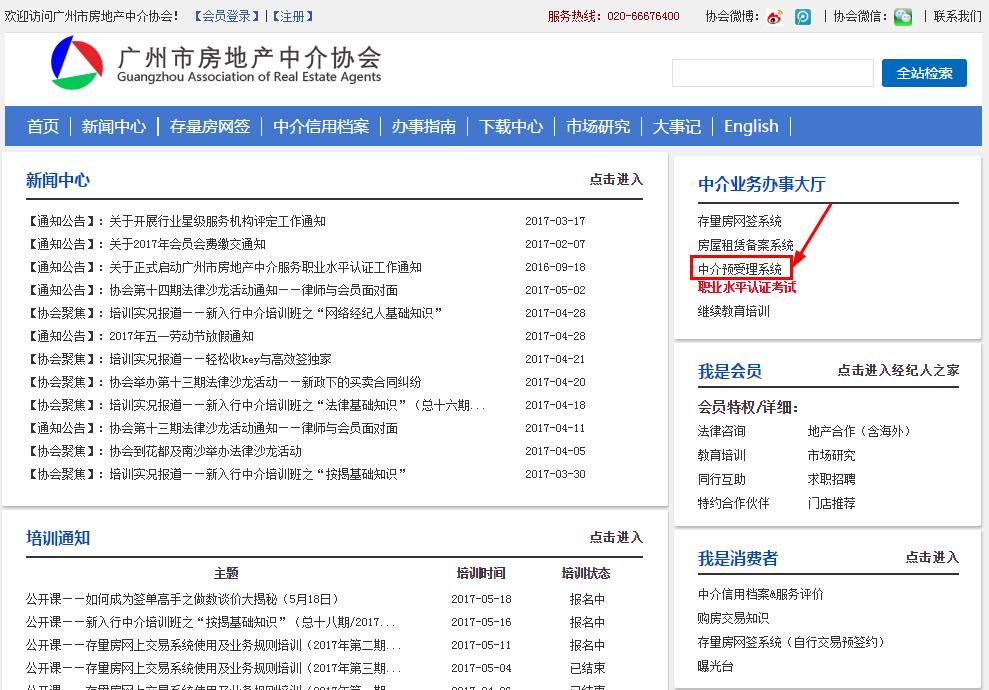
Task: Go to 首页 in navigation bar
Action: pyautogui.click(x=43, y=127)
